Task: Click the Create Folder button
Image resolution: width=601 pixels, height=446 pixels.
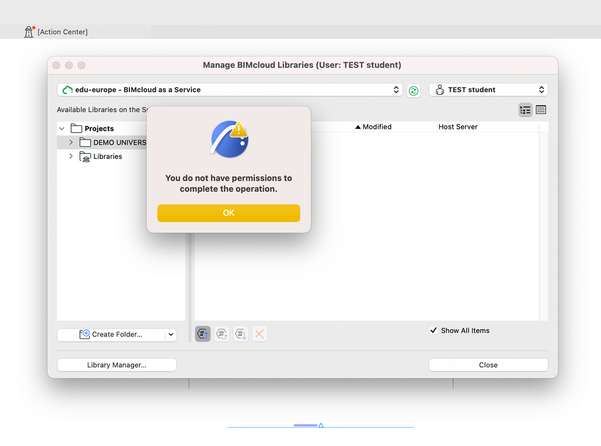Action: point(112,334)
